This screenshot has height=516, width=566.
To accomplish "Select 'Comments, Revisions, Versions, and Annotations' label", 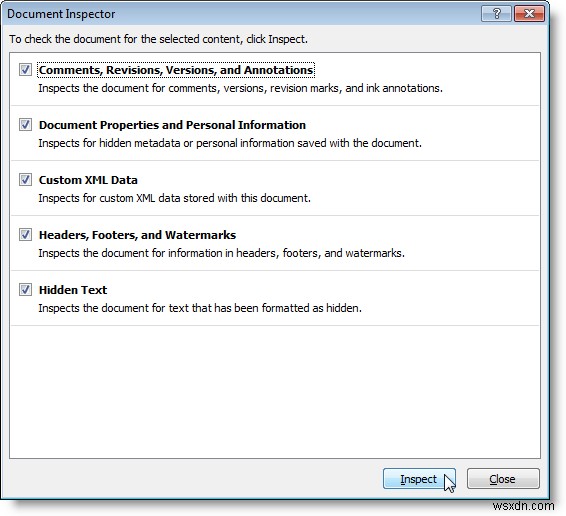I will [176, 70].
